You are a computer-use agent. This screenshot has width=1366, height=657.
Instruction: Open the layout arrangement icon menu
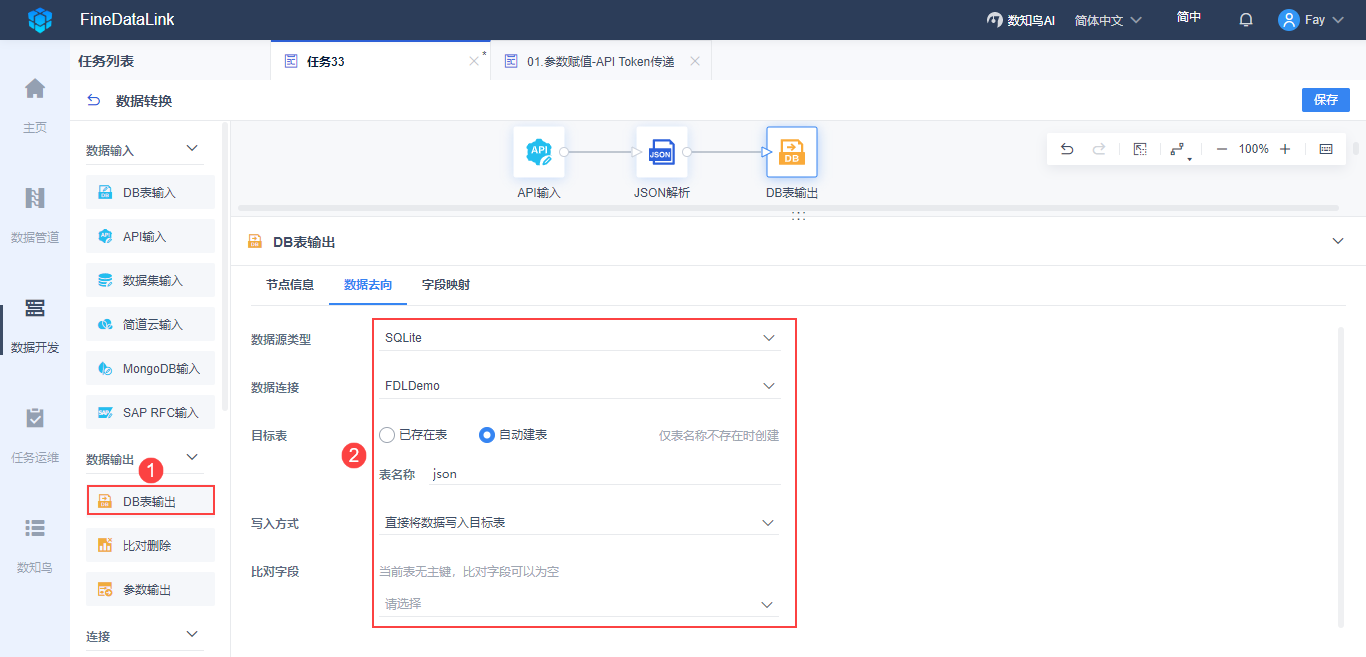(x=1180, y=150)
